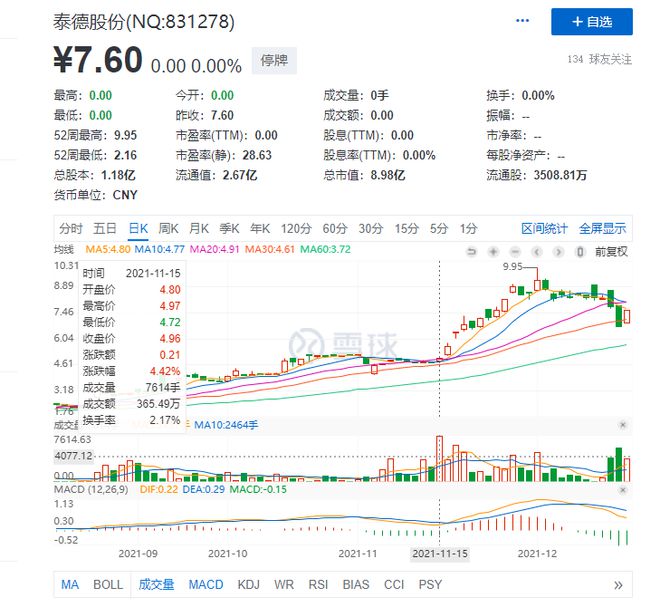Click the 停牌 status badge
The image size is (660, 607).
tap(274, 61)
